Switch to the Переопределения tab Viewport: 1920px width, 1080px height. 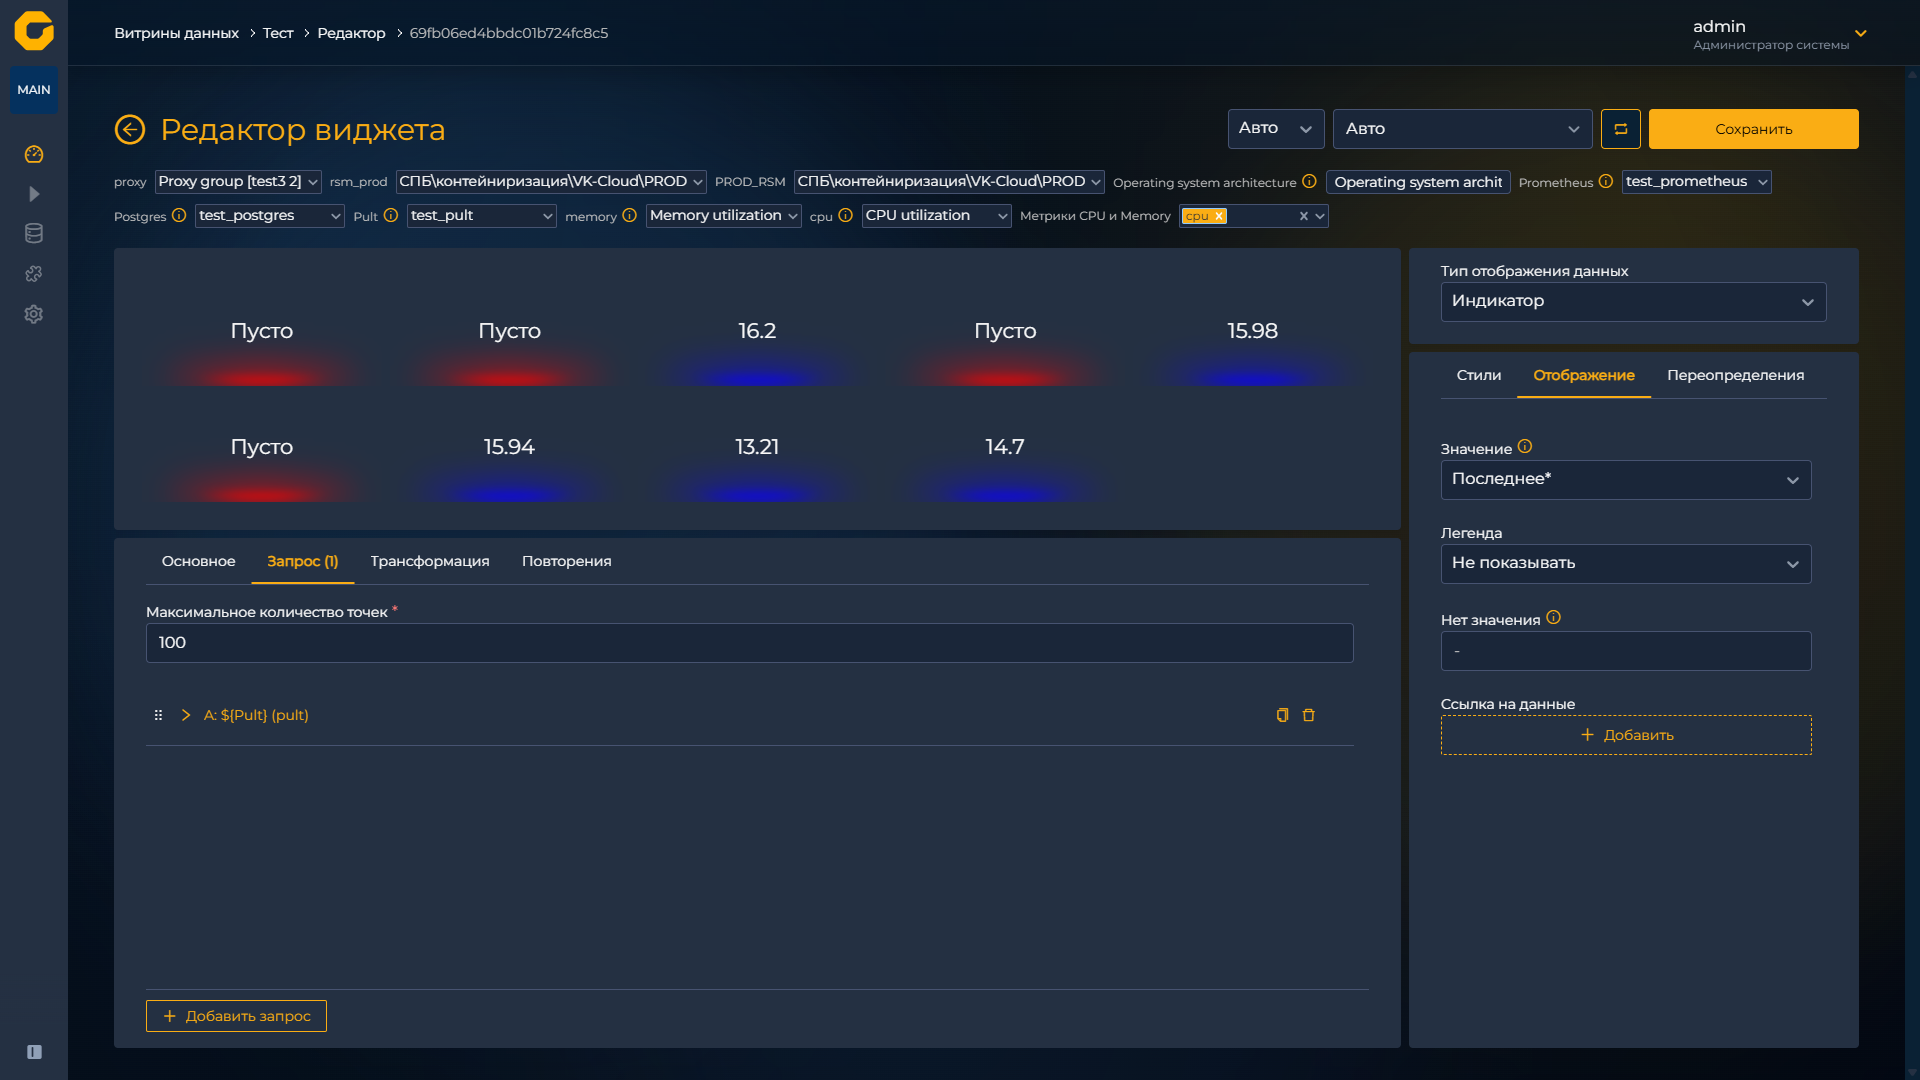coord(1735,376)
